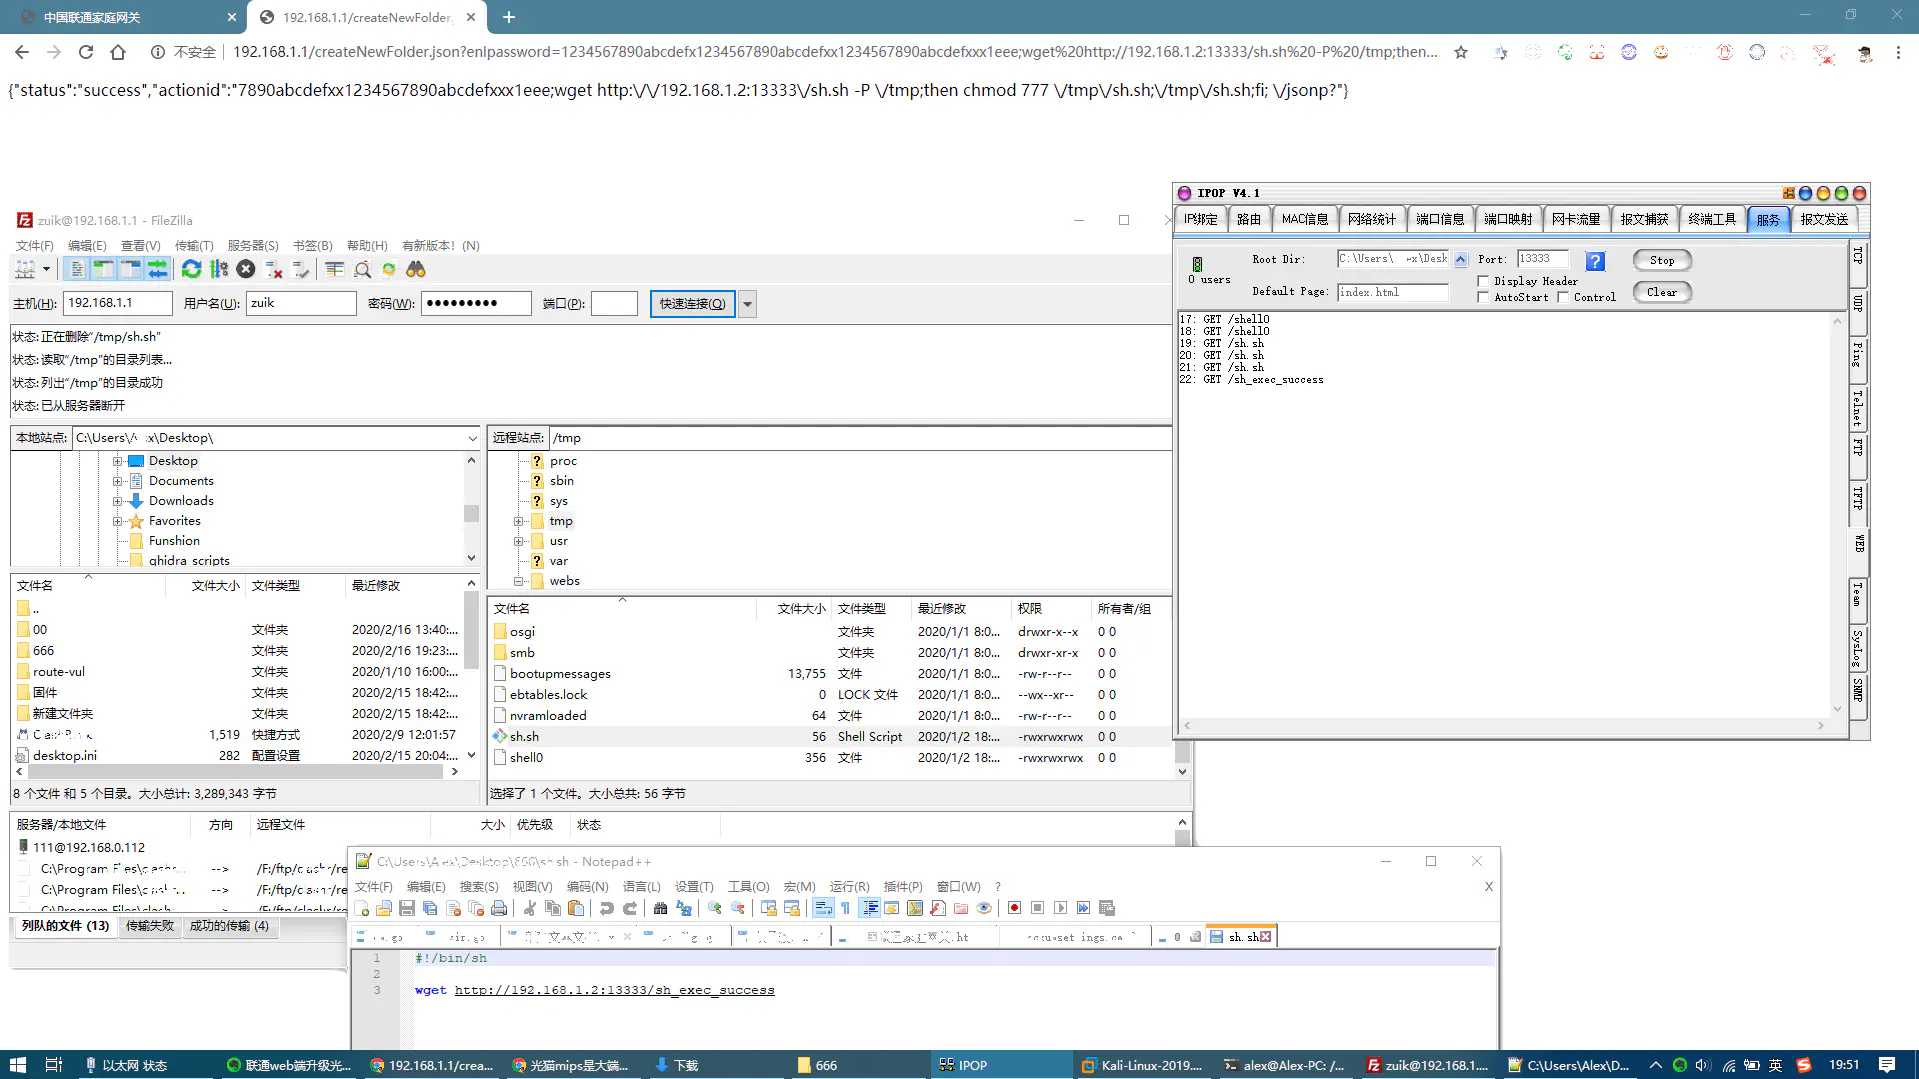Refresh the directory listing in FileZilla

[191, 269]
